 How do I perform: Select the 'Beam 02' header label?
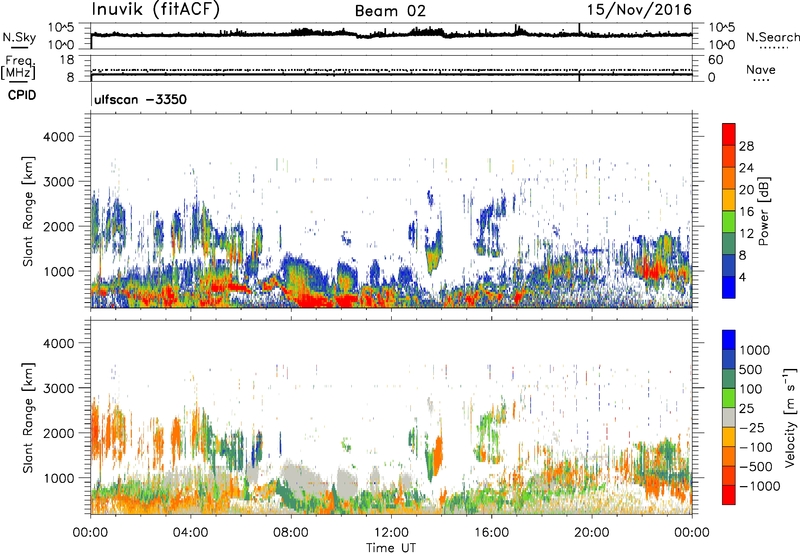coord(390,11)
